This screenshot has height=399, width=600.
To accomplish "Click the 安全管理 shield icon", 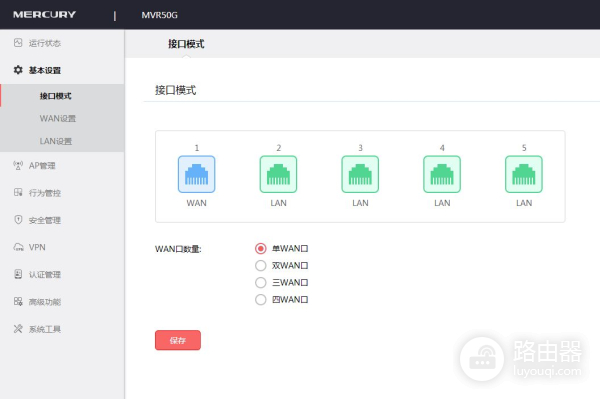I will coord(18,220).
